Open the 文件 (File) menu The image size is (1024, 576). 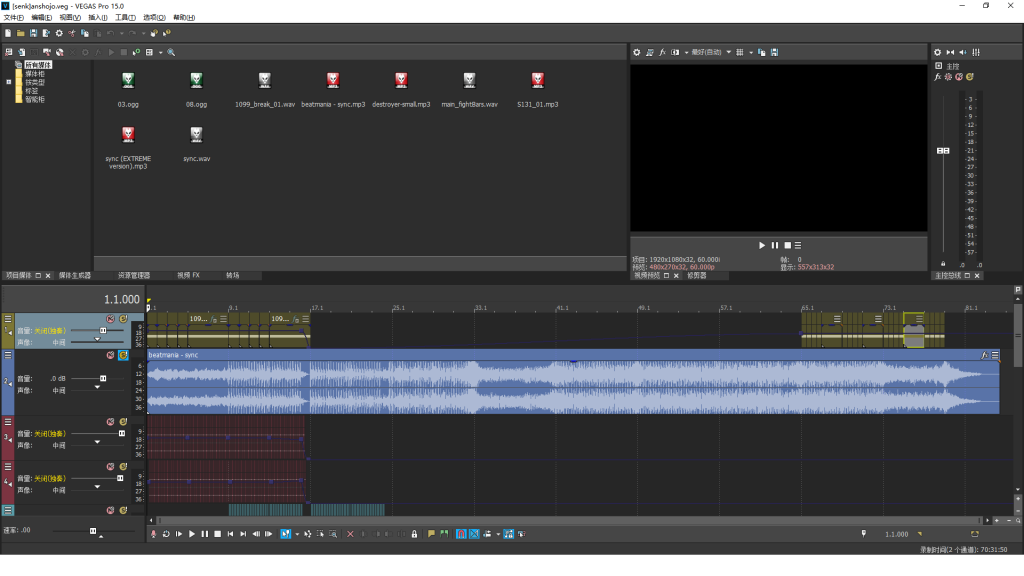[x=13, y=17]
